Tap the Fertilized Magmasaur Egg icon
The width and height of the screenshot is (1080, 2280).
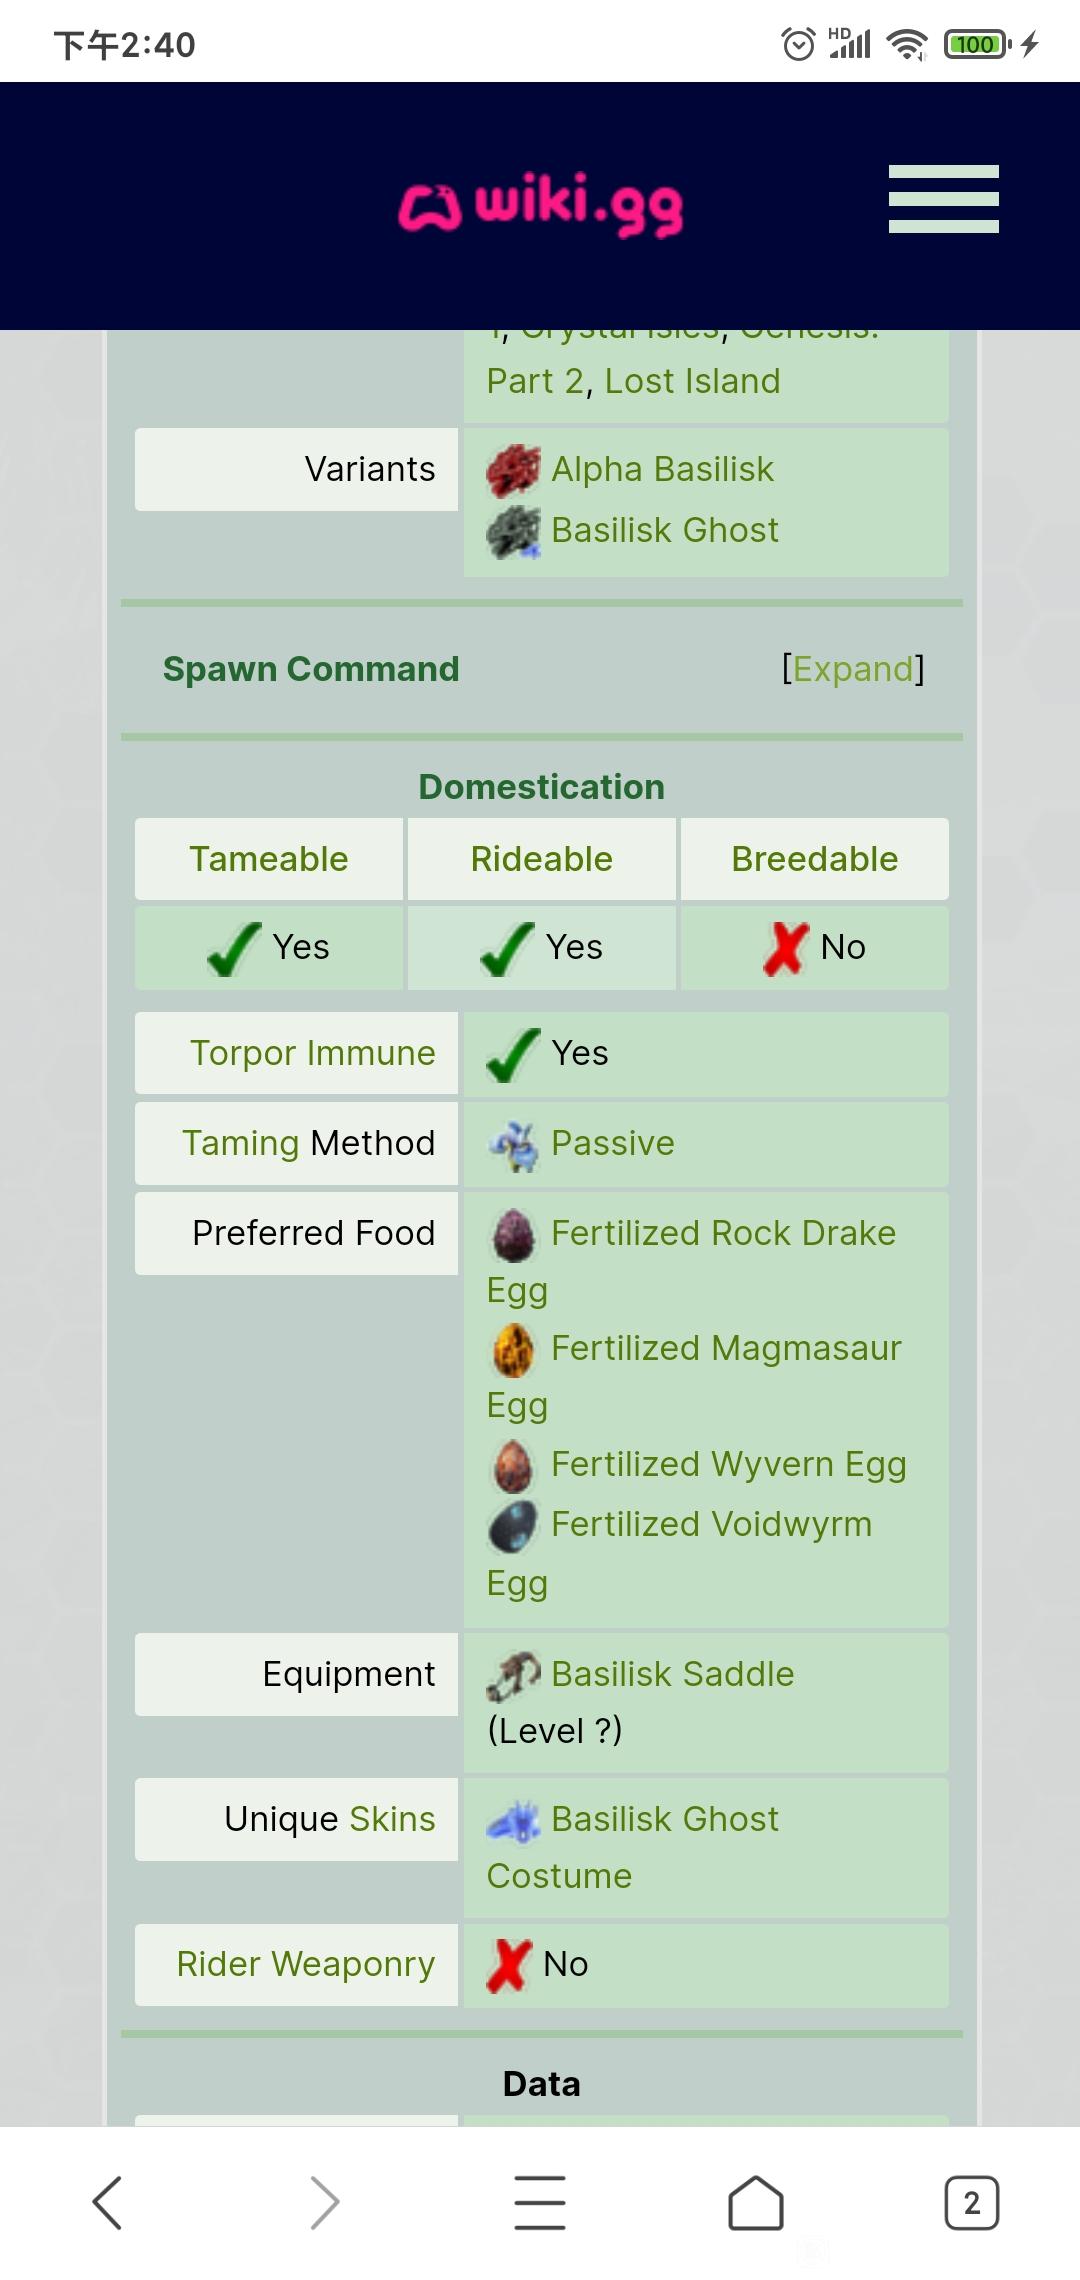click(513, 1350)
